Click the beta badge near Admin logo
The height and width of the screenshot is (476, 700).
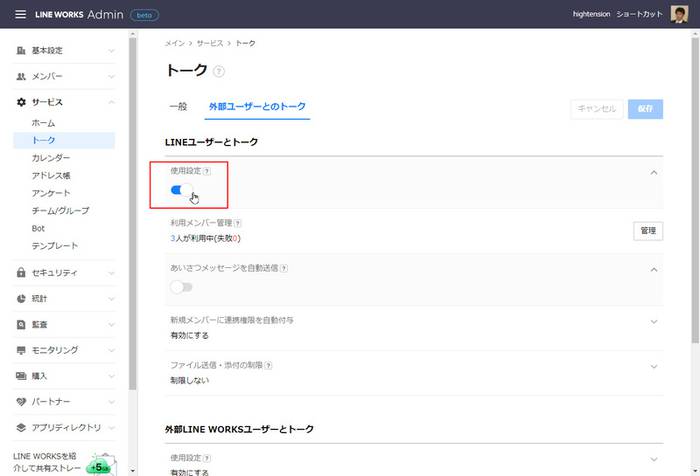[x=144, y=15]
